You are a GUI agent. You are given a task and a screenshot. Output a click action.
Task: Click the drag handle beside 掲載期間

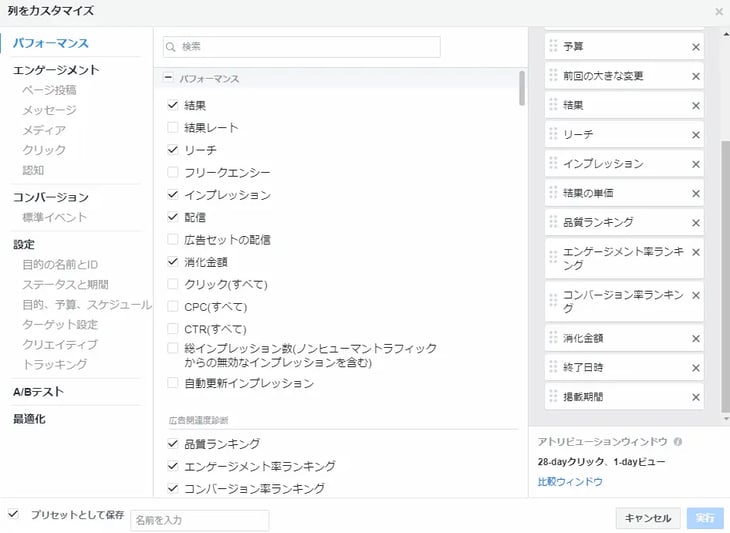click(x=553, y=396)
